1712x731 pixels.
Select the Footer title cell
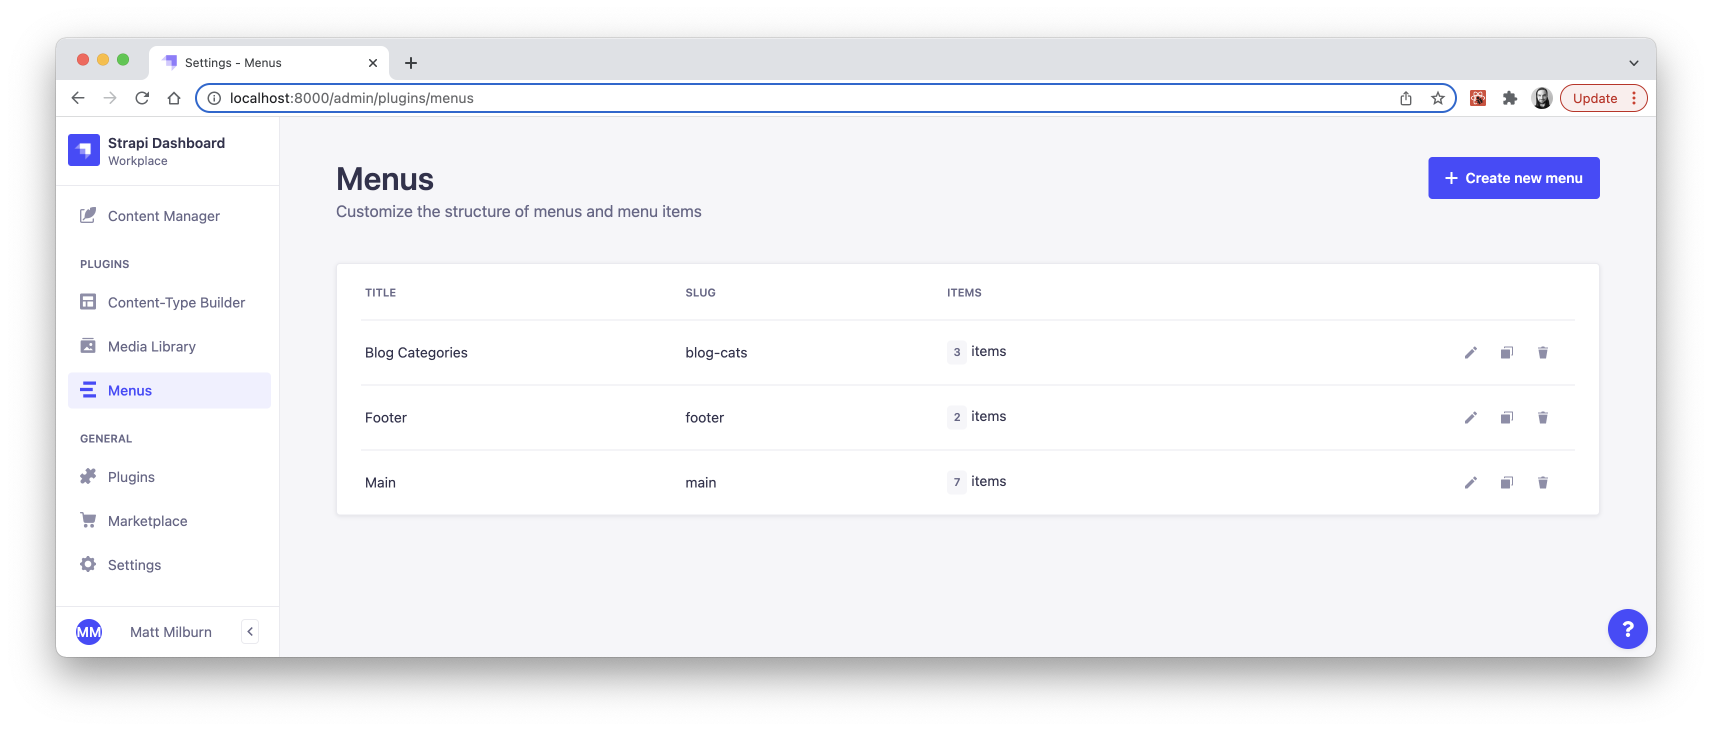pyautogui.click(x=386, y=418)
